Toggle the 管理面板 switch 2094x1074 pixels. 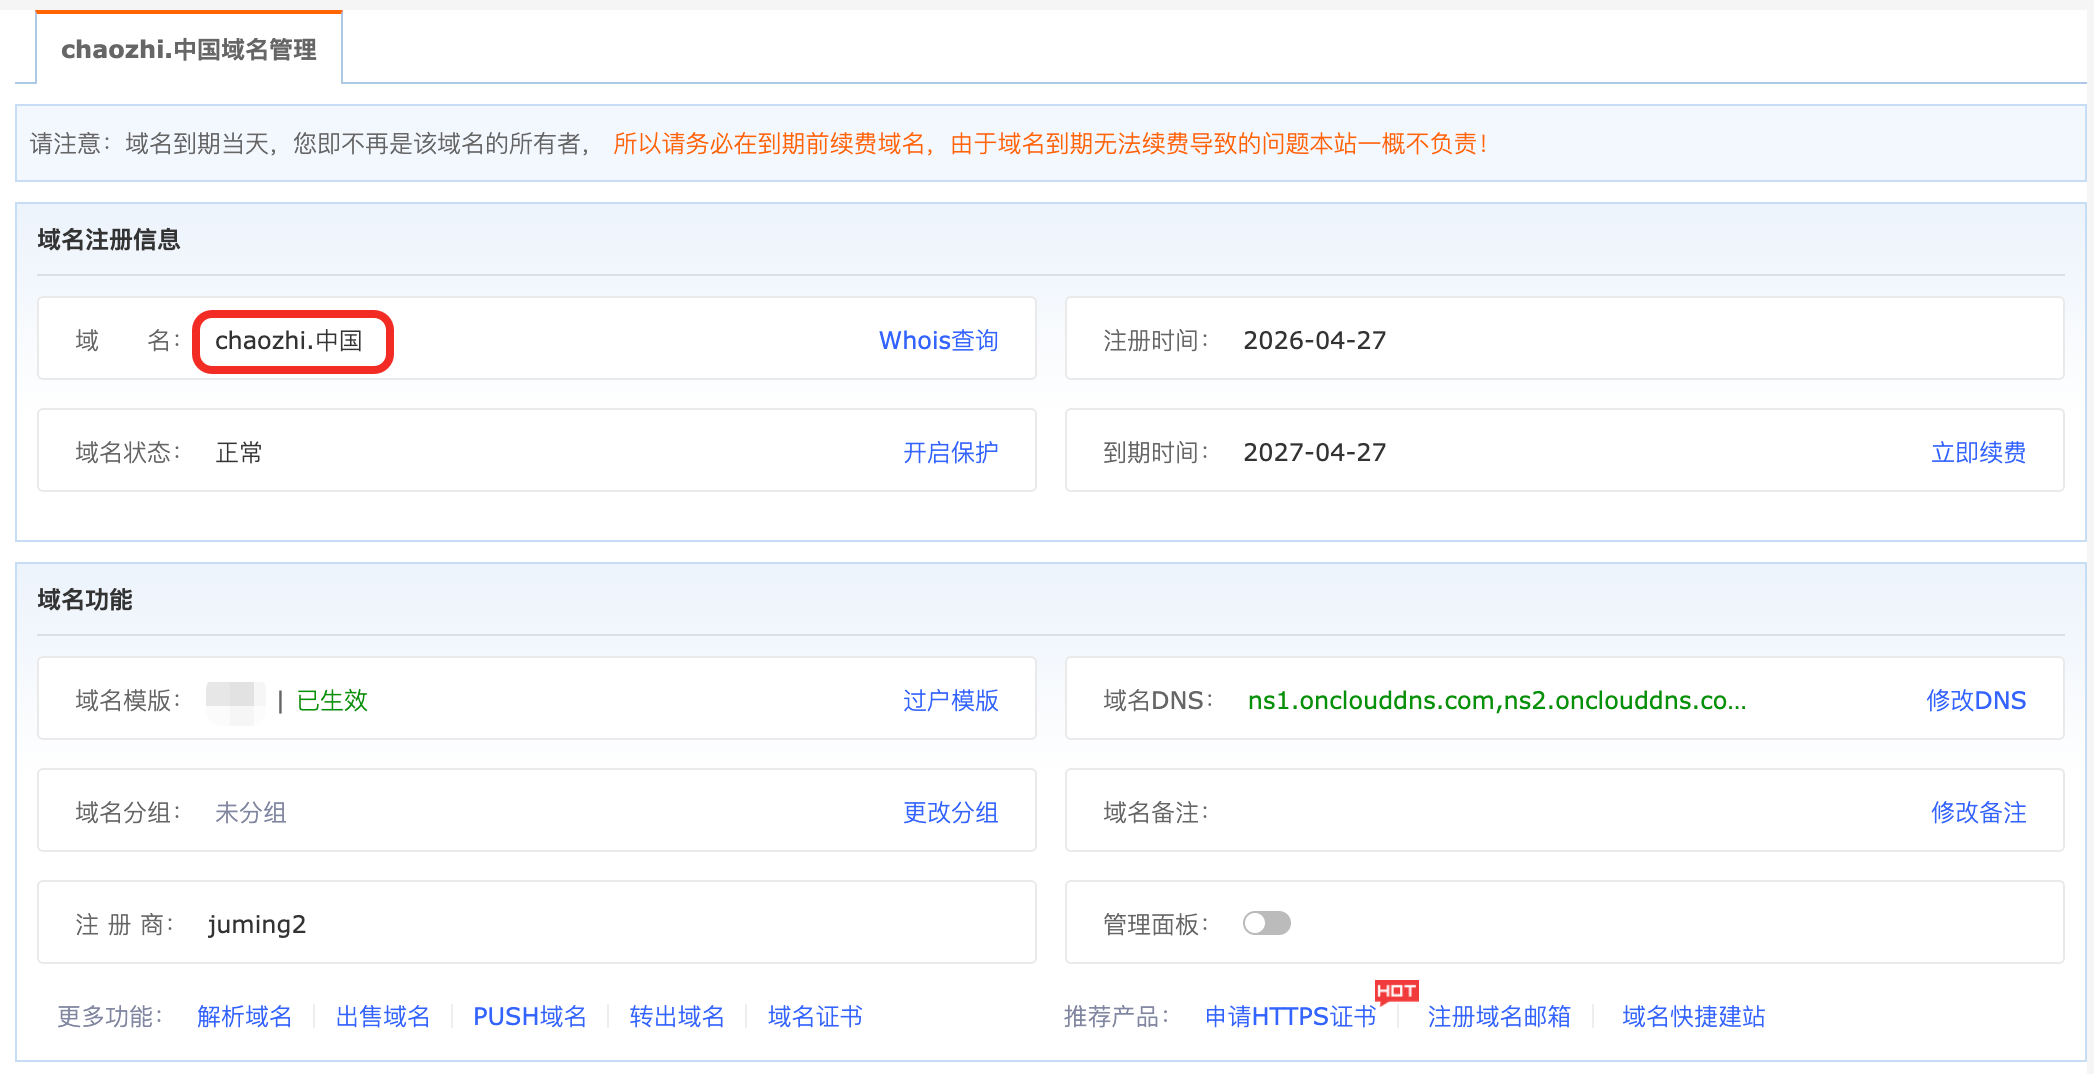click(1266, 923)
